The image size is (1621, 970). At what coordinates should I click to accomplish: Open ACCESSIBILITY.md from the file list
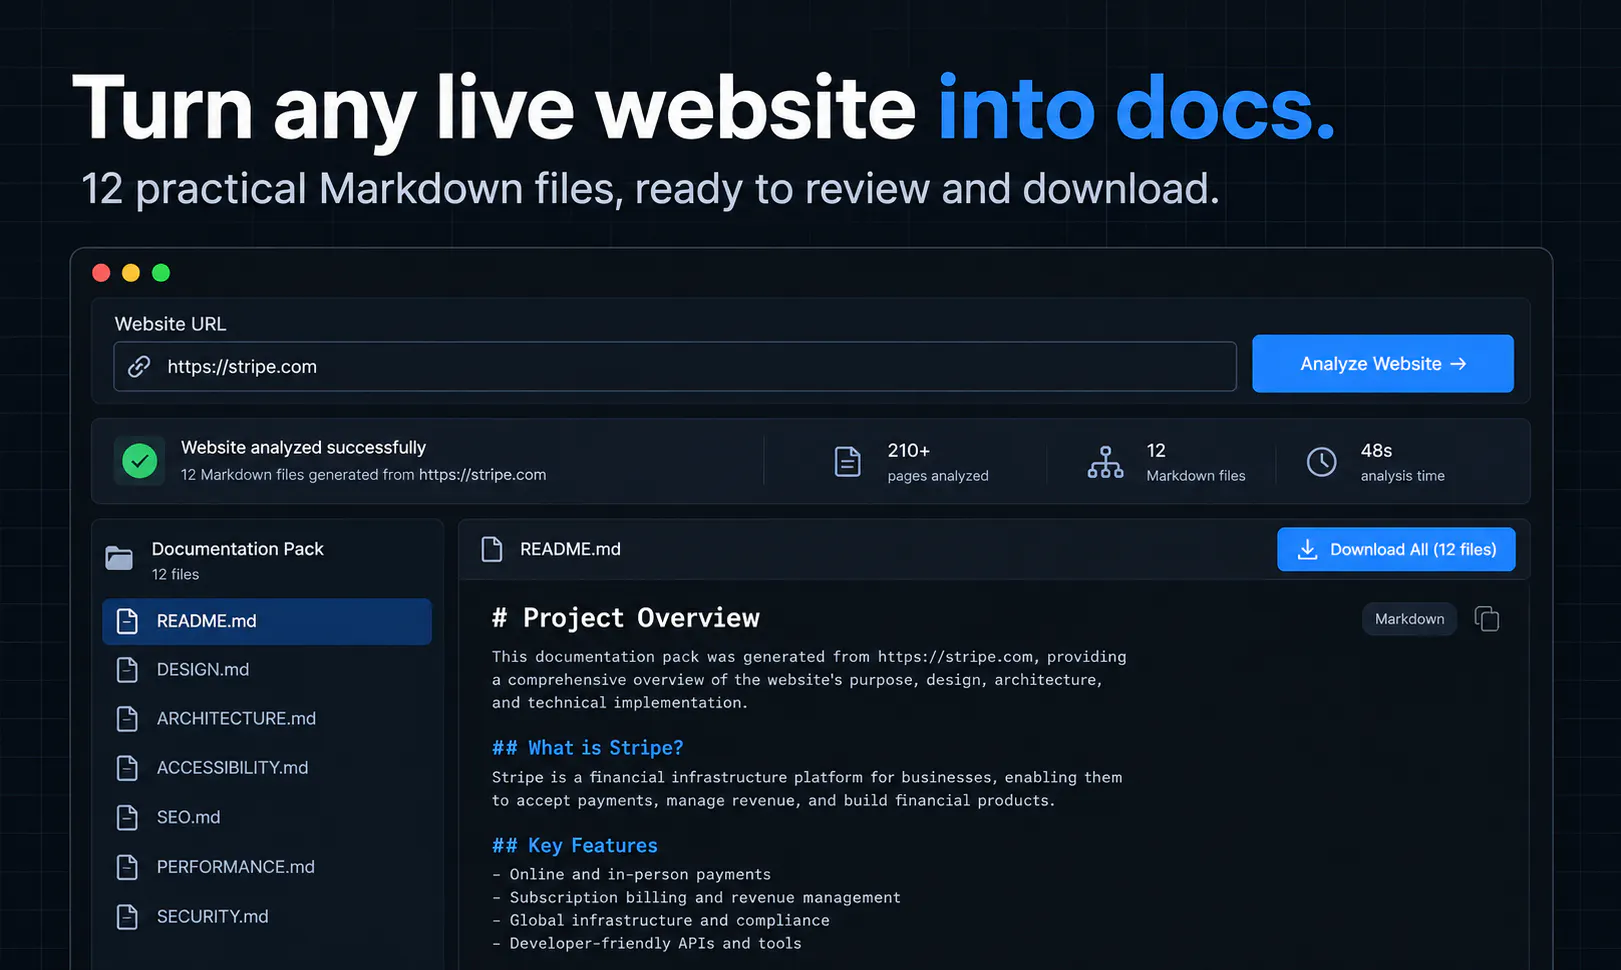click(267, 768)
